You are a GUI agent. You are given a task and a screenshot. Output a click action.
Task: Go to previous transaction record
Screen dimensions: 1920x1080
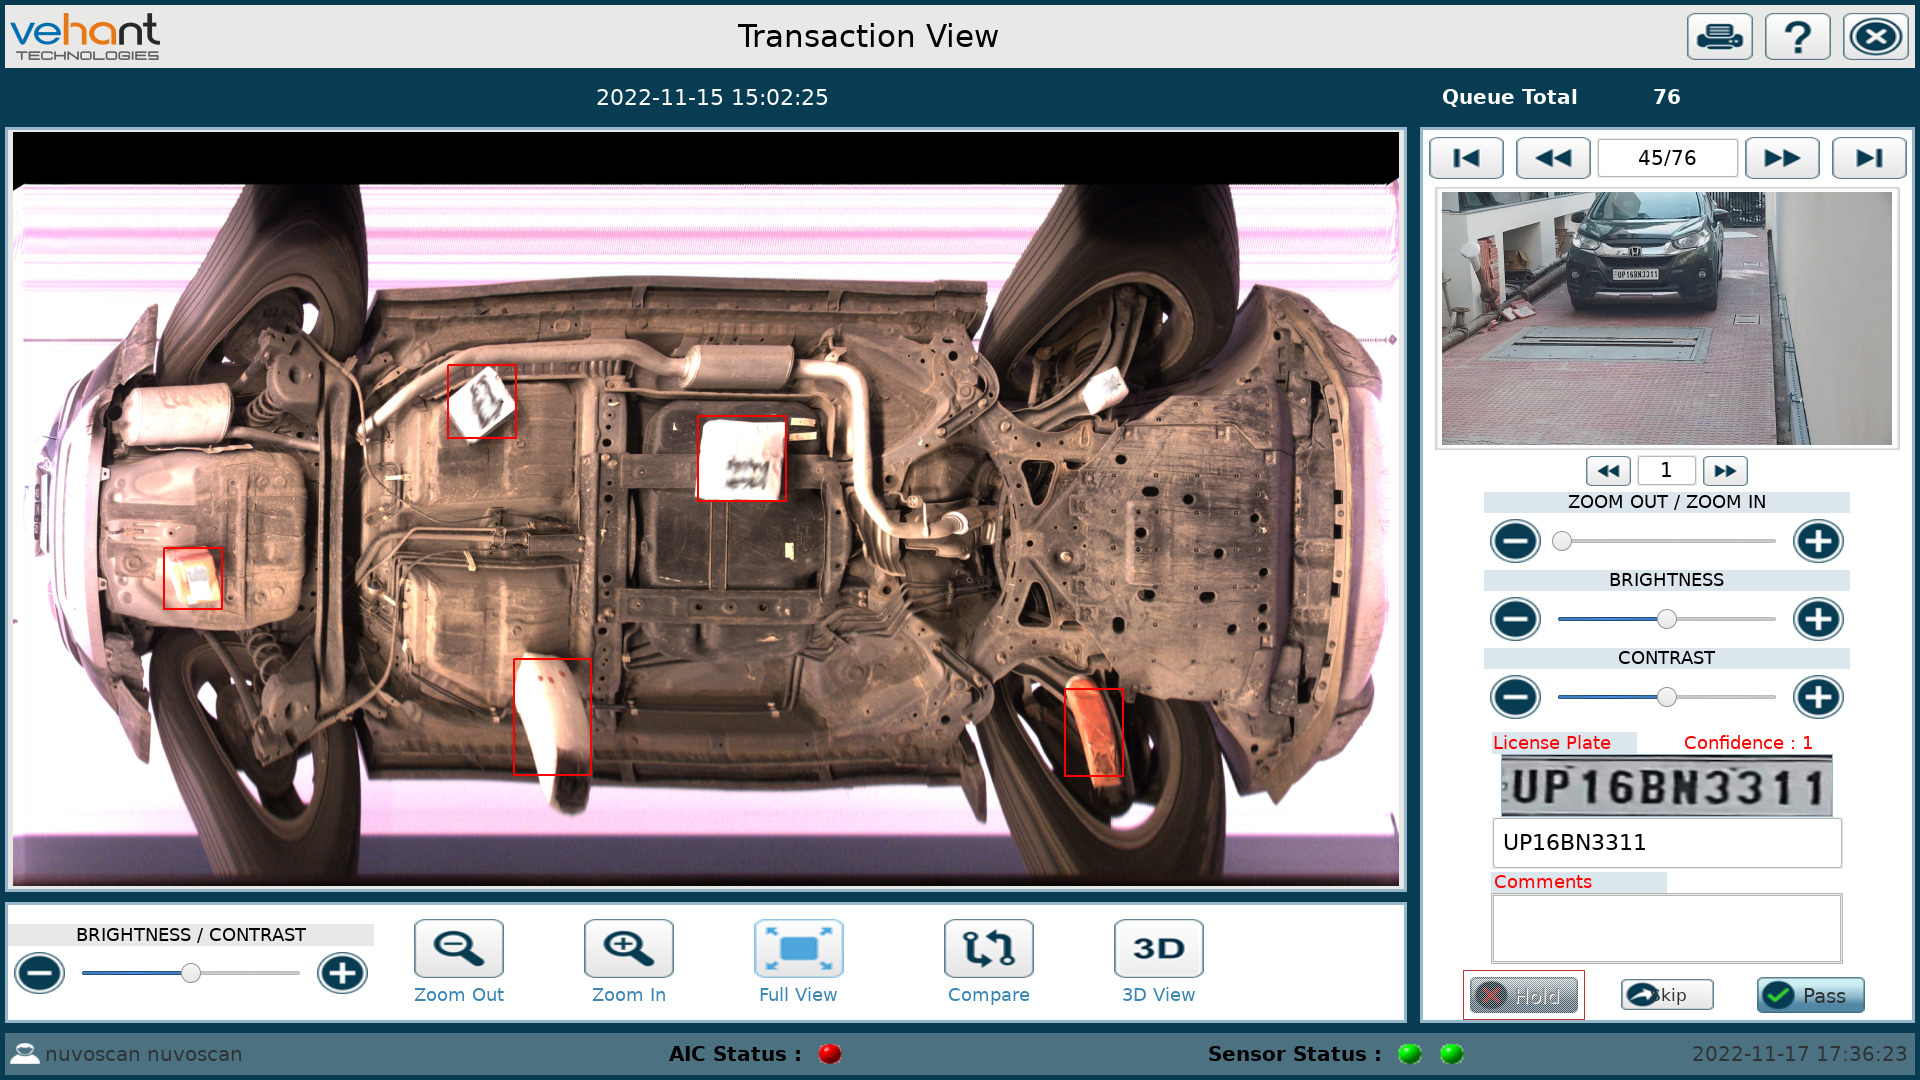tap(1553, 158)
